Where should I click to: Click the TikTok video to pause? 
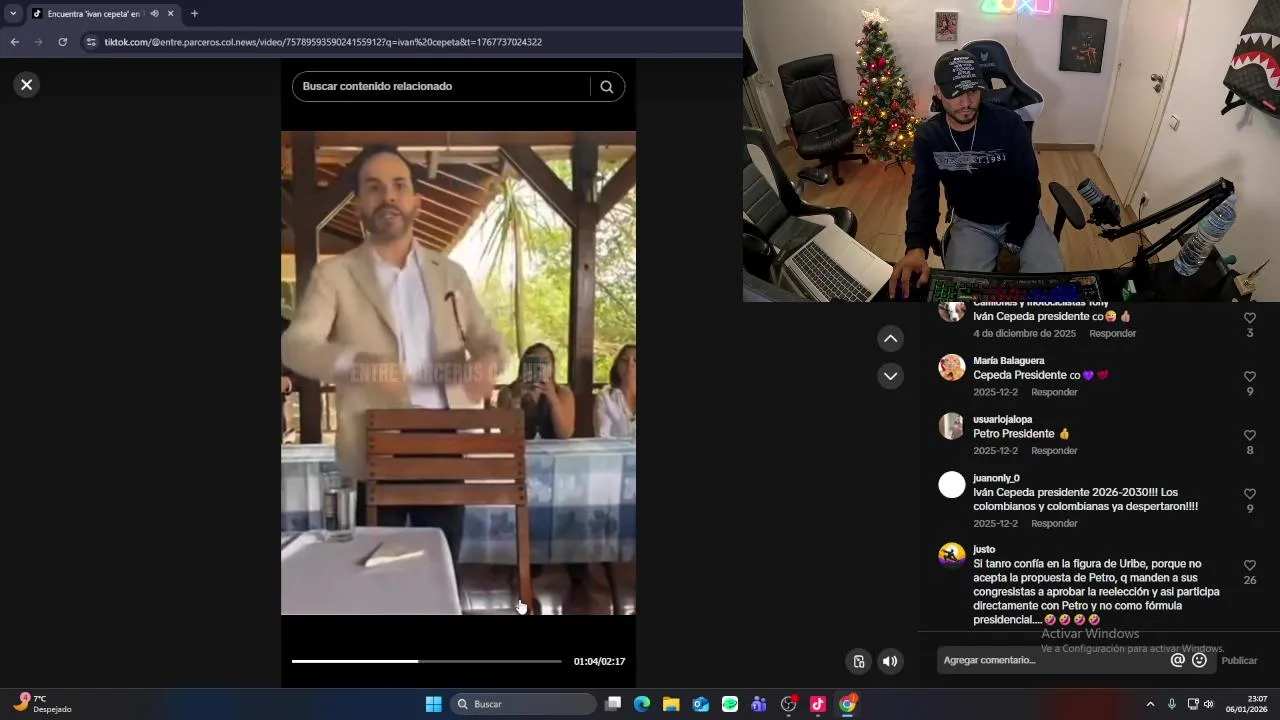[458, 372]
